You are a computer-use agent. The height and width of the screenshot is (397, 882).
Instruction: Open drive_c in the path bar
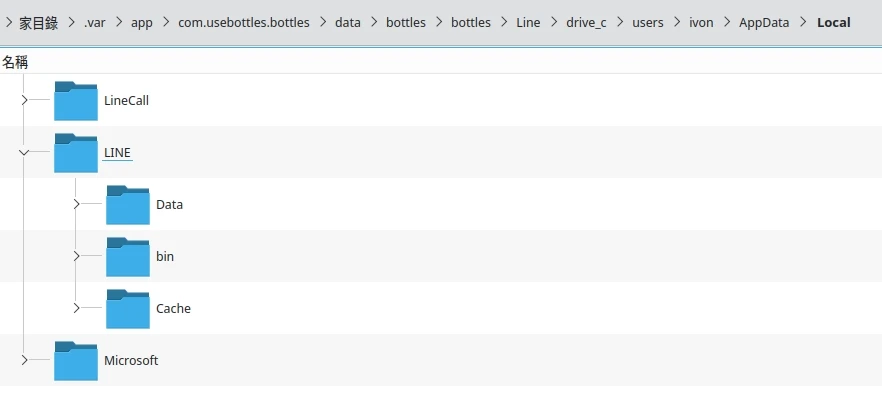[x=586, y=22]
